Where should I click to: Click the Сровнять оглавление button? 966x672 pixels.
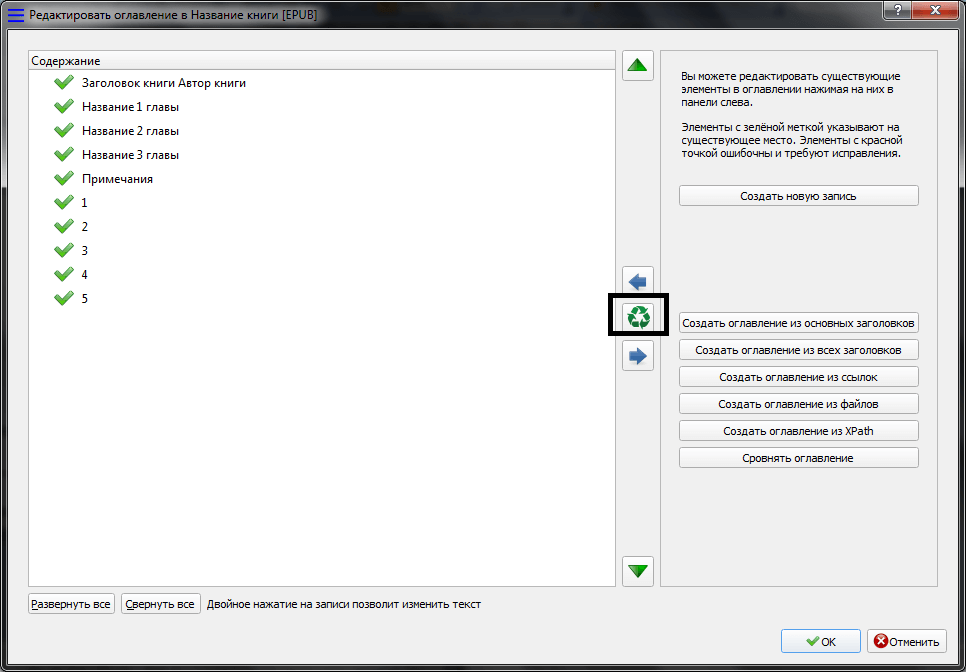click(798, 458)
